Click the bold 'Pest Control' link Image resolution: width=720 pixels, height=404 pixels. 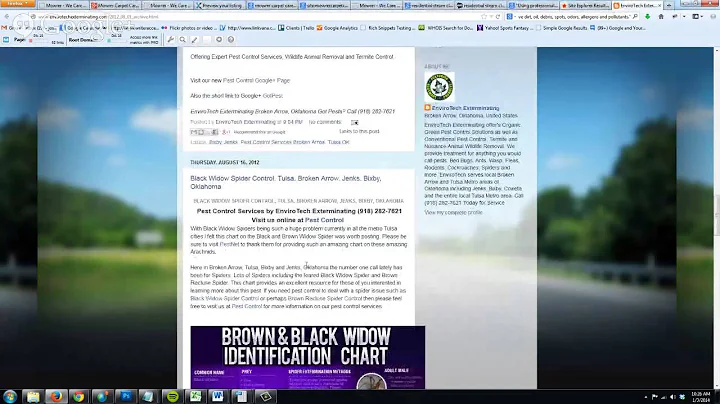(324, 220)
